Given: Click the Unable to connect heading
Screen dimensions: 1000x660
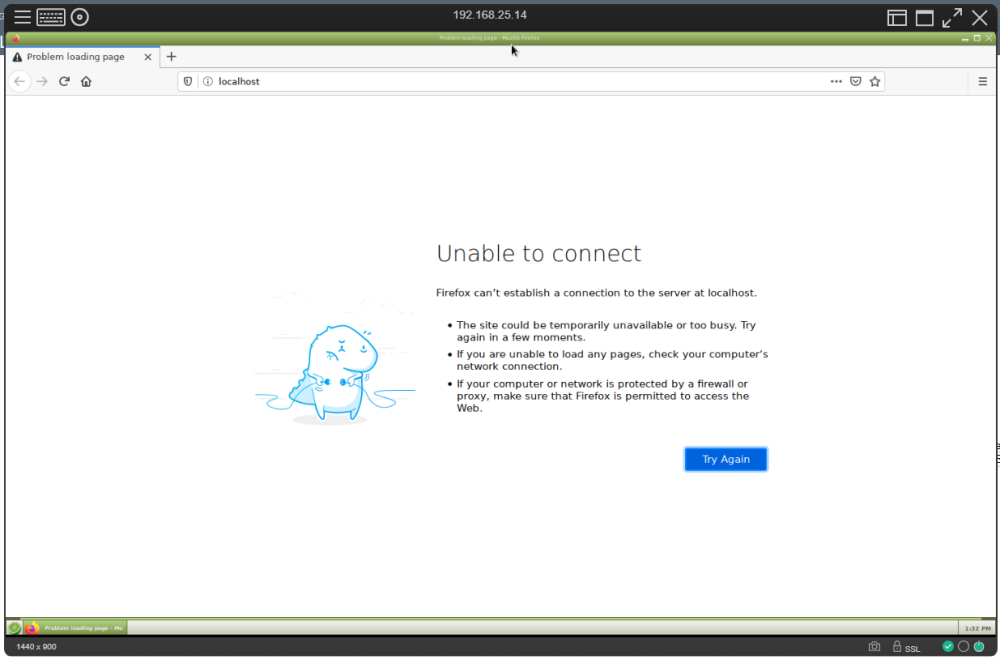Looking at the screenshot, I should [539, 254].
